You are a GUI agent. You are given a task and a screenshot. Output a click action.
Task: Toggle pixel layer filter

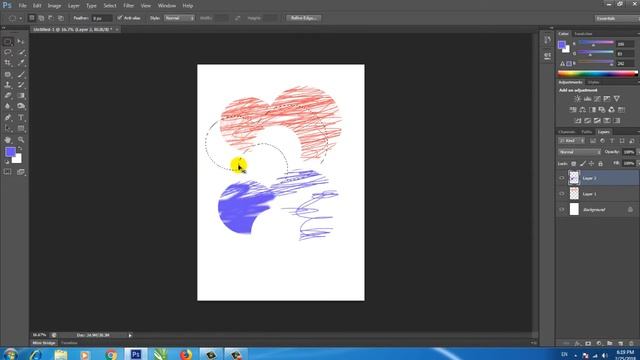593,141
